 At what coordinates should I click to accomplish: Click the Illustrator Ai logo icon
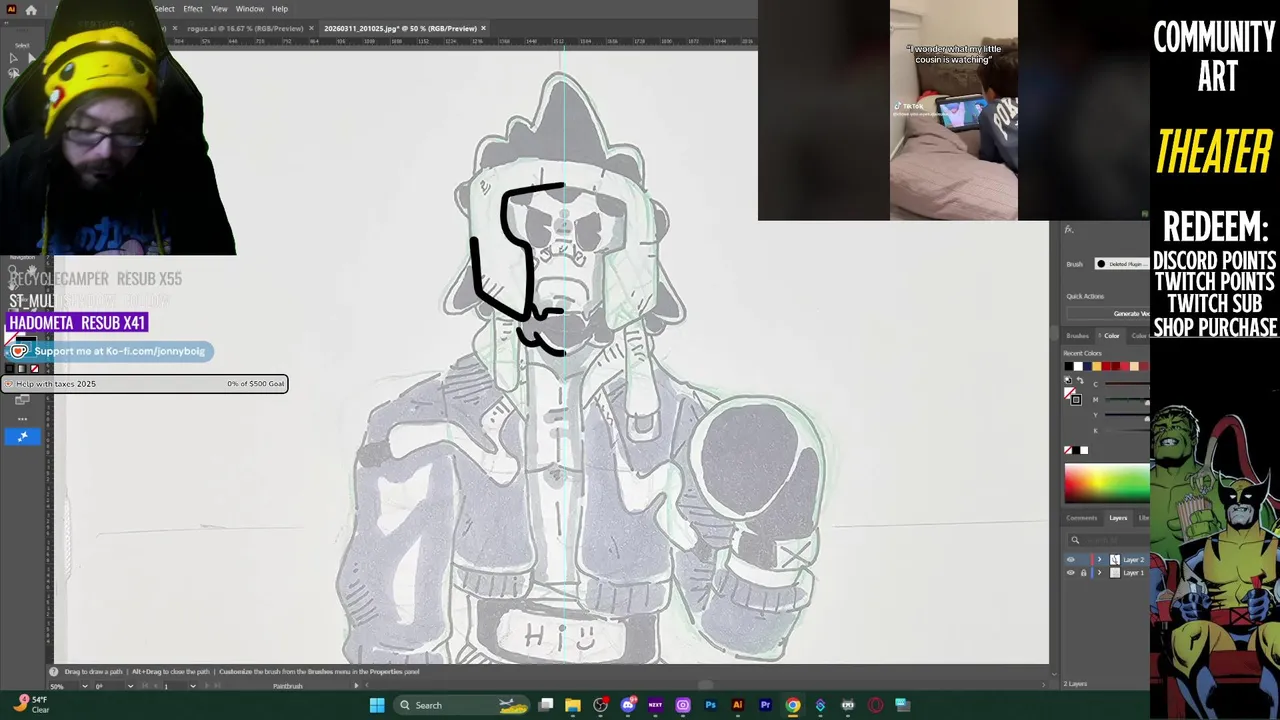(x=11, y=9)
